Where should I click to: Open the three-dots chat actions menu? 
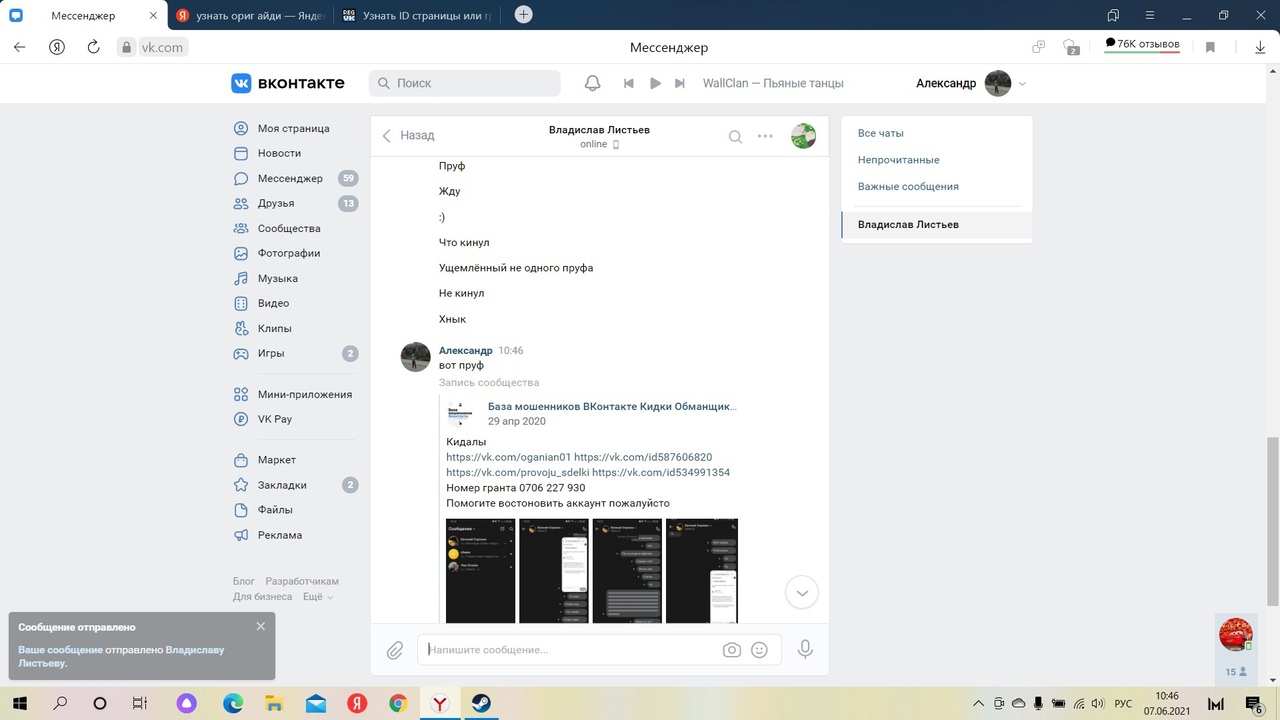click(x=765, y=137)
